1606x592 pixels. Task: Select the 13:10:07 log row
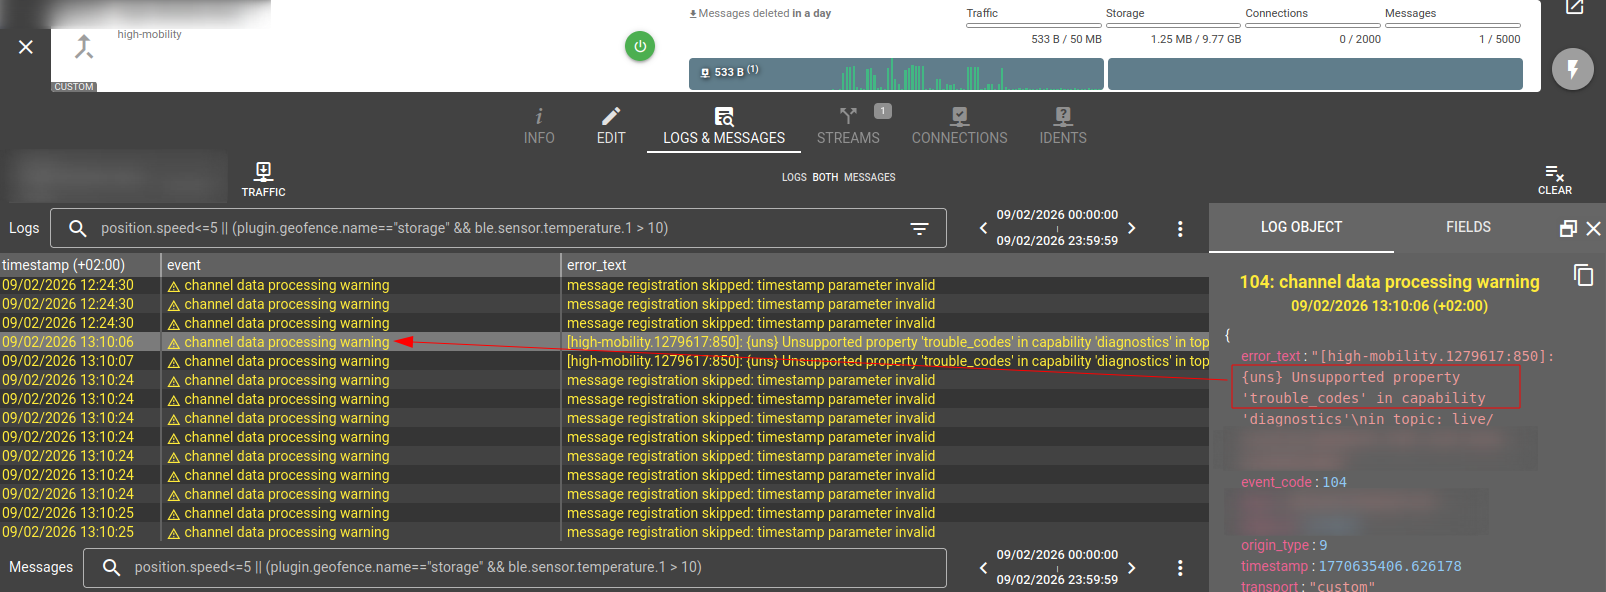[x=280, y=361]
